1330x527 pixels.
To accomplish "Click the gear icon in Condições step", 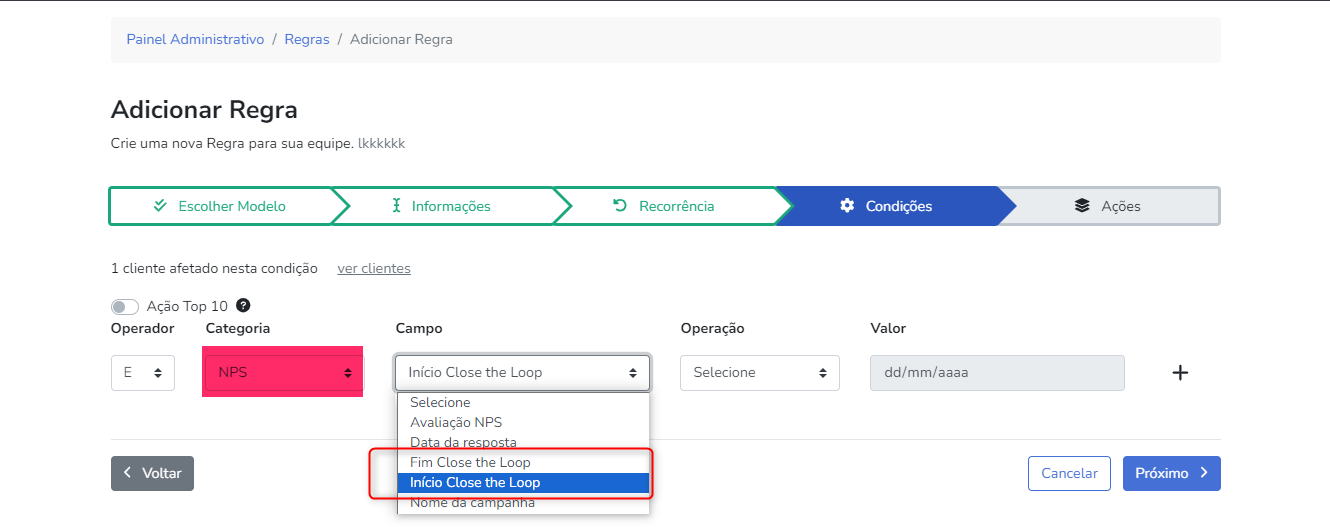I will [847, 206].
